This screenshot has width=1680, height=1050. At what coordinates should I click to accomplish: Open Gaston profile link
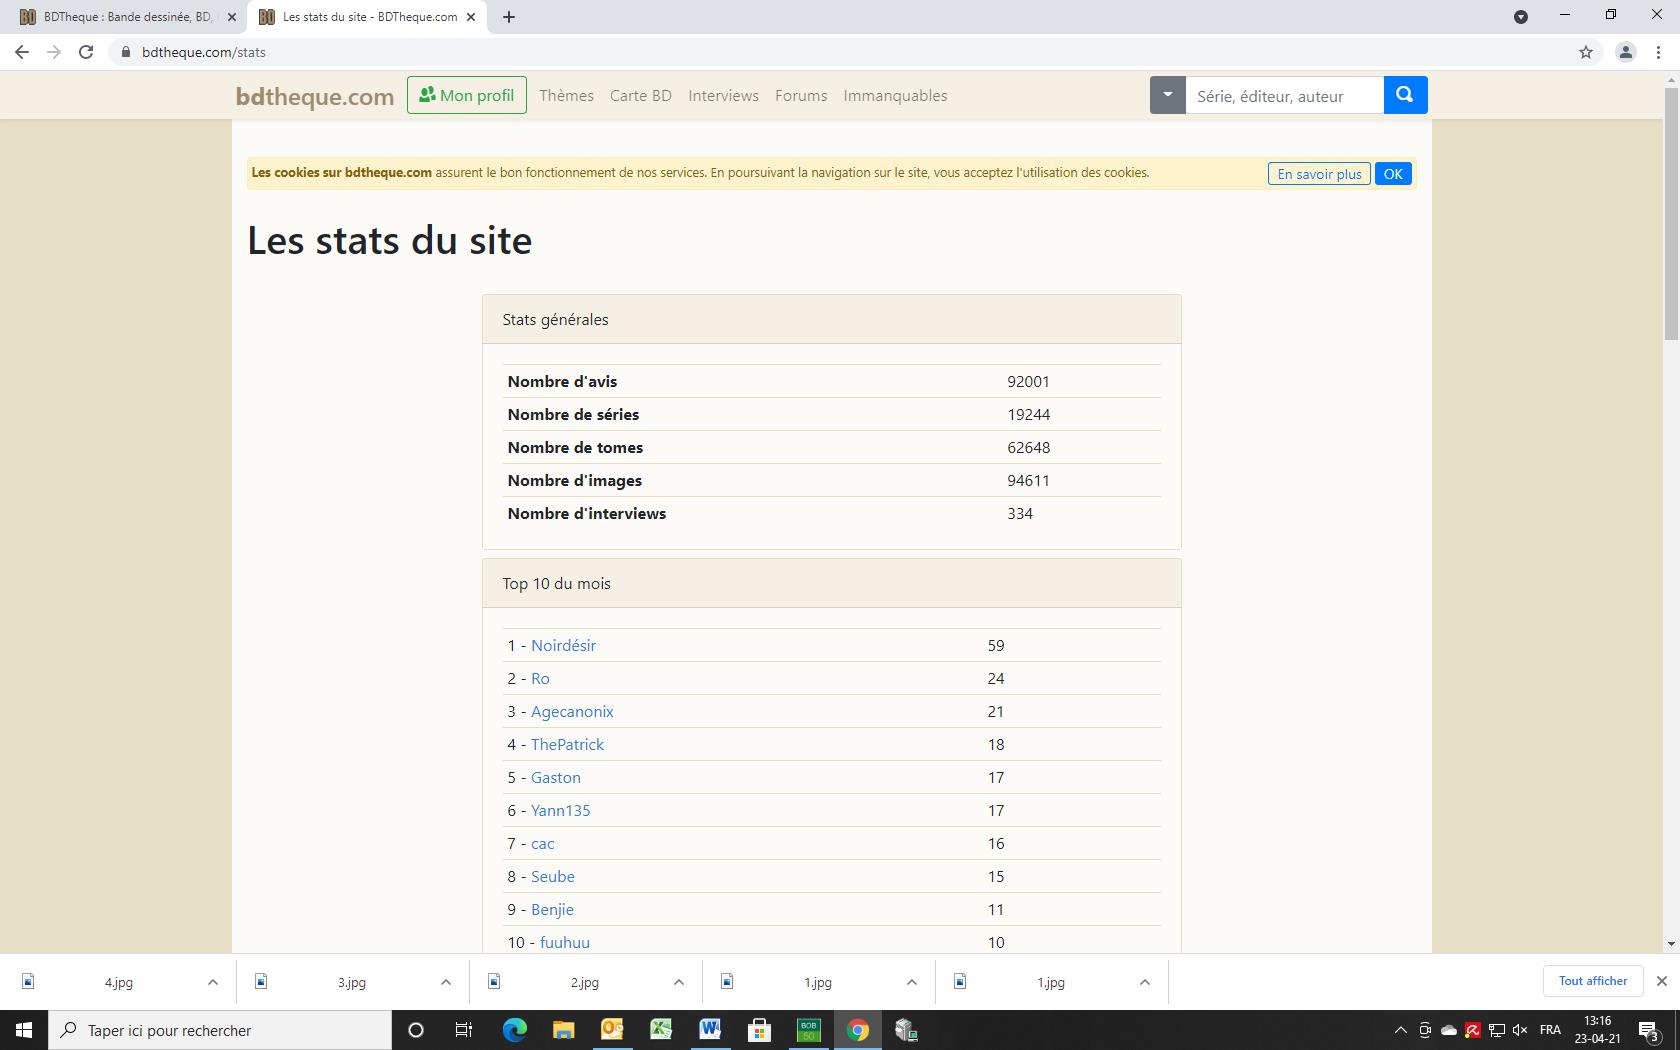[x=555, y=777]
